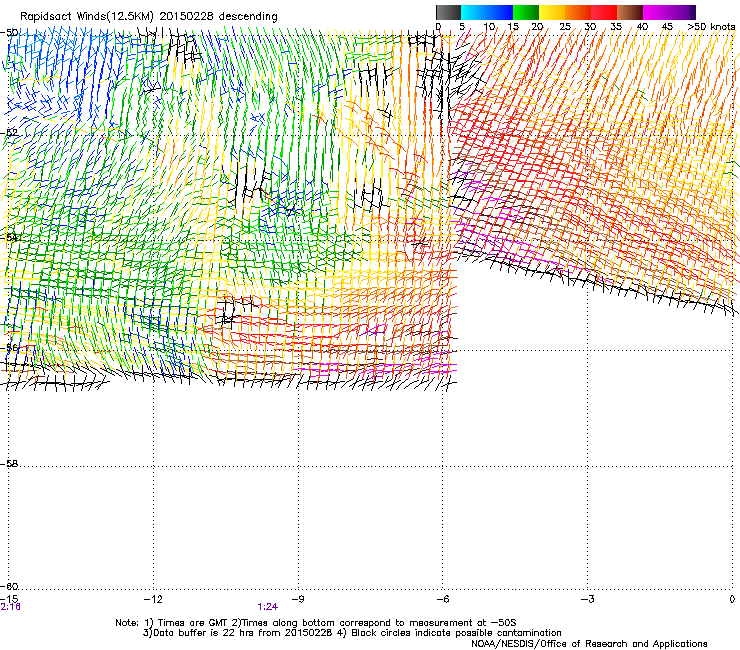
Task: Select the magenta-purple 40-50 knots legend segment
Action: click(669, 12)
